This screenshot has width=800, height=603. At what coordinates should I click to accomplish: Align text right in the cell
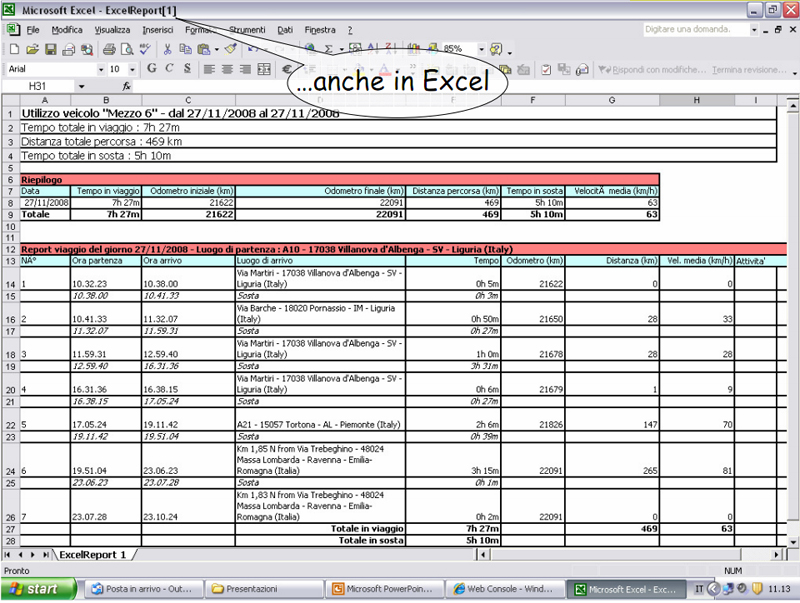tap(245, 69)
